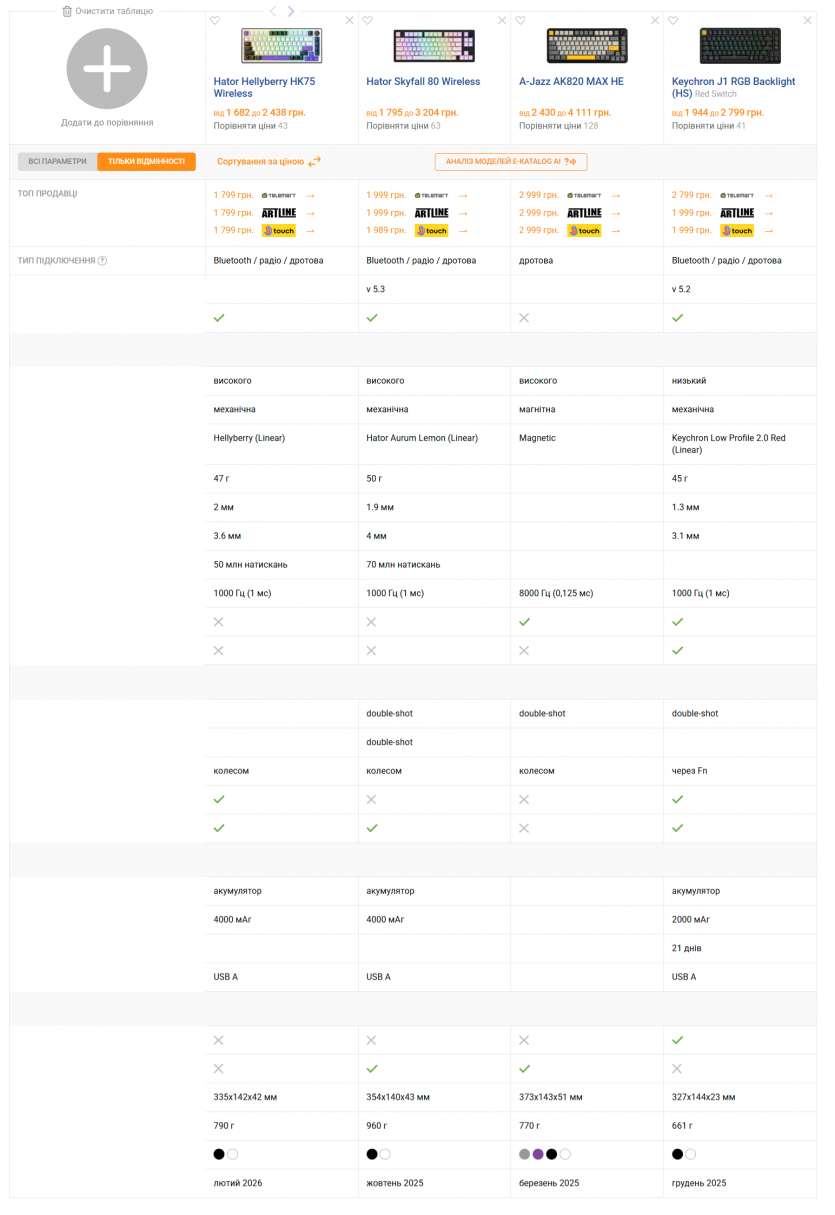835x1215 pixels.
Task: Select the ТІЛЬКИ ВІДМІННОСТІ filter
Action: coord(146,162)
